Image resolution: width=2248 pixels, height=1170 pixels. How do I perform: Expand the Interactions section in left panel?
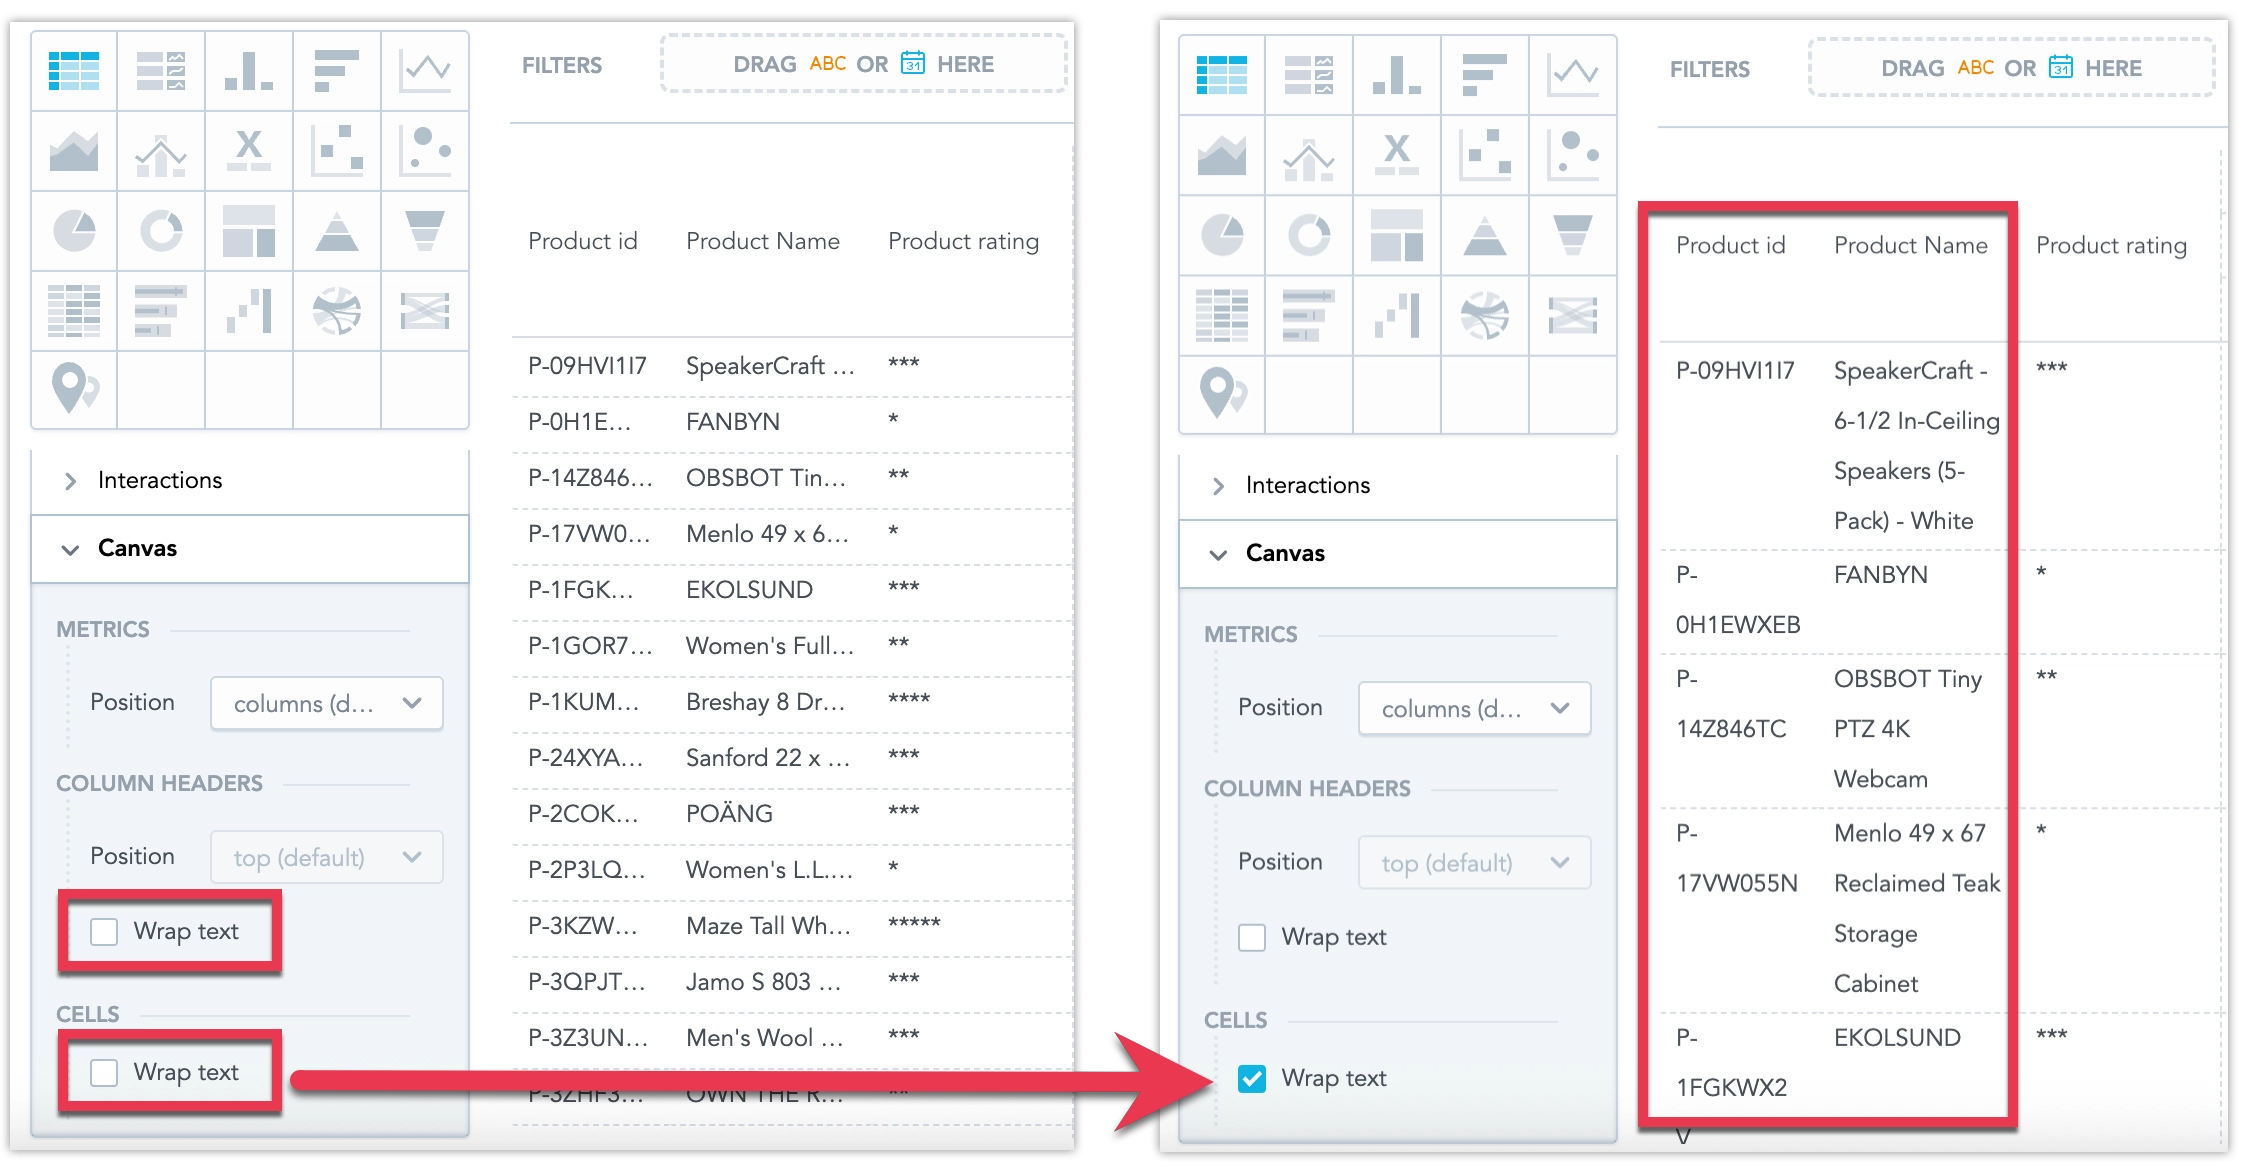pos(160,480)
